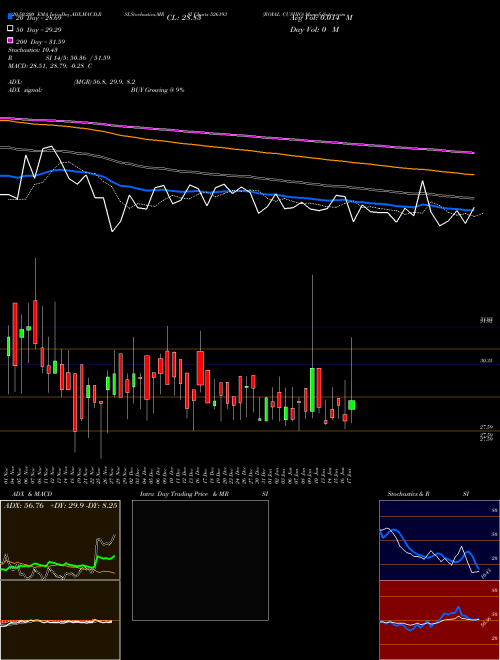Click the 'Intra Day Trading Price & MRSI' title
The width and height of the screenshot is (500, 660).
(x=204, y=494)
